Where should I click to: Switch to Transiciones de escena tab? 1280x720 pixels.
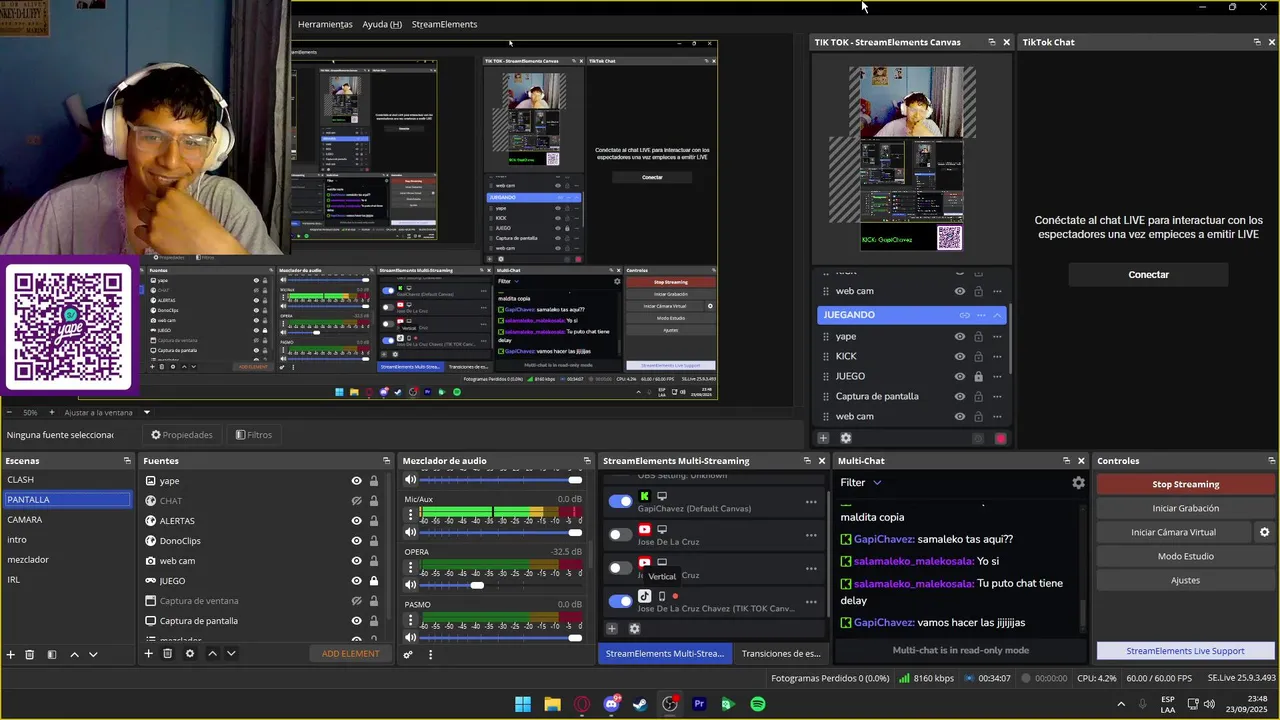[x=781, y=653]
